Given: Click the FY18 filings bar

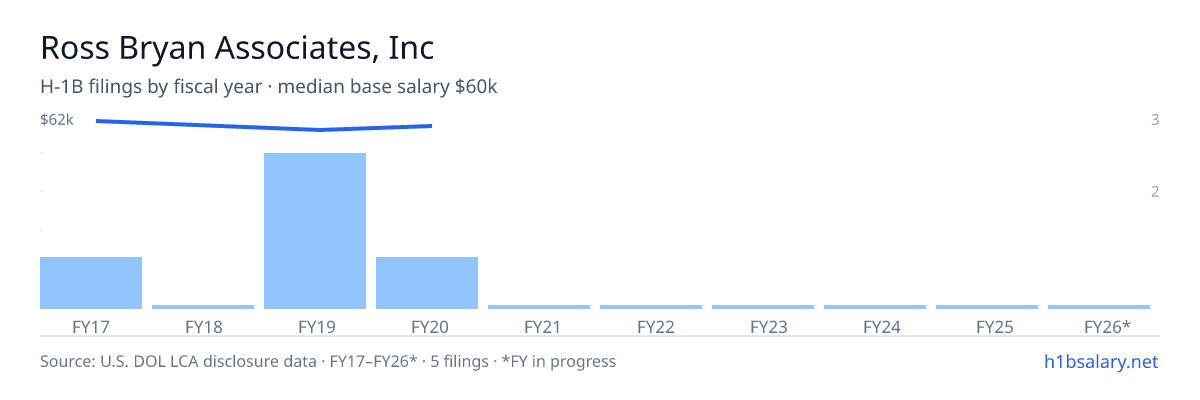Looking at the screenshot, I should coord(203,307).
